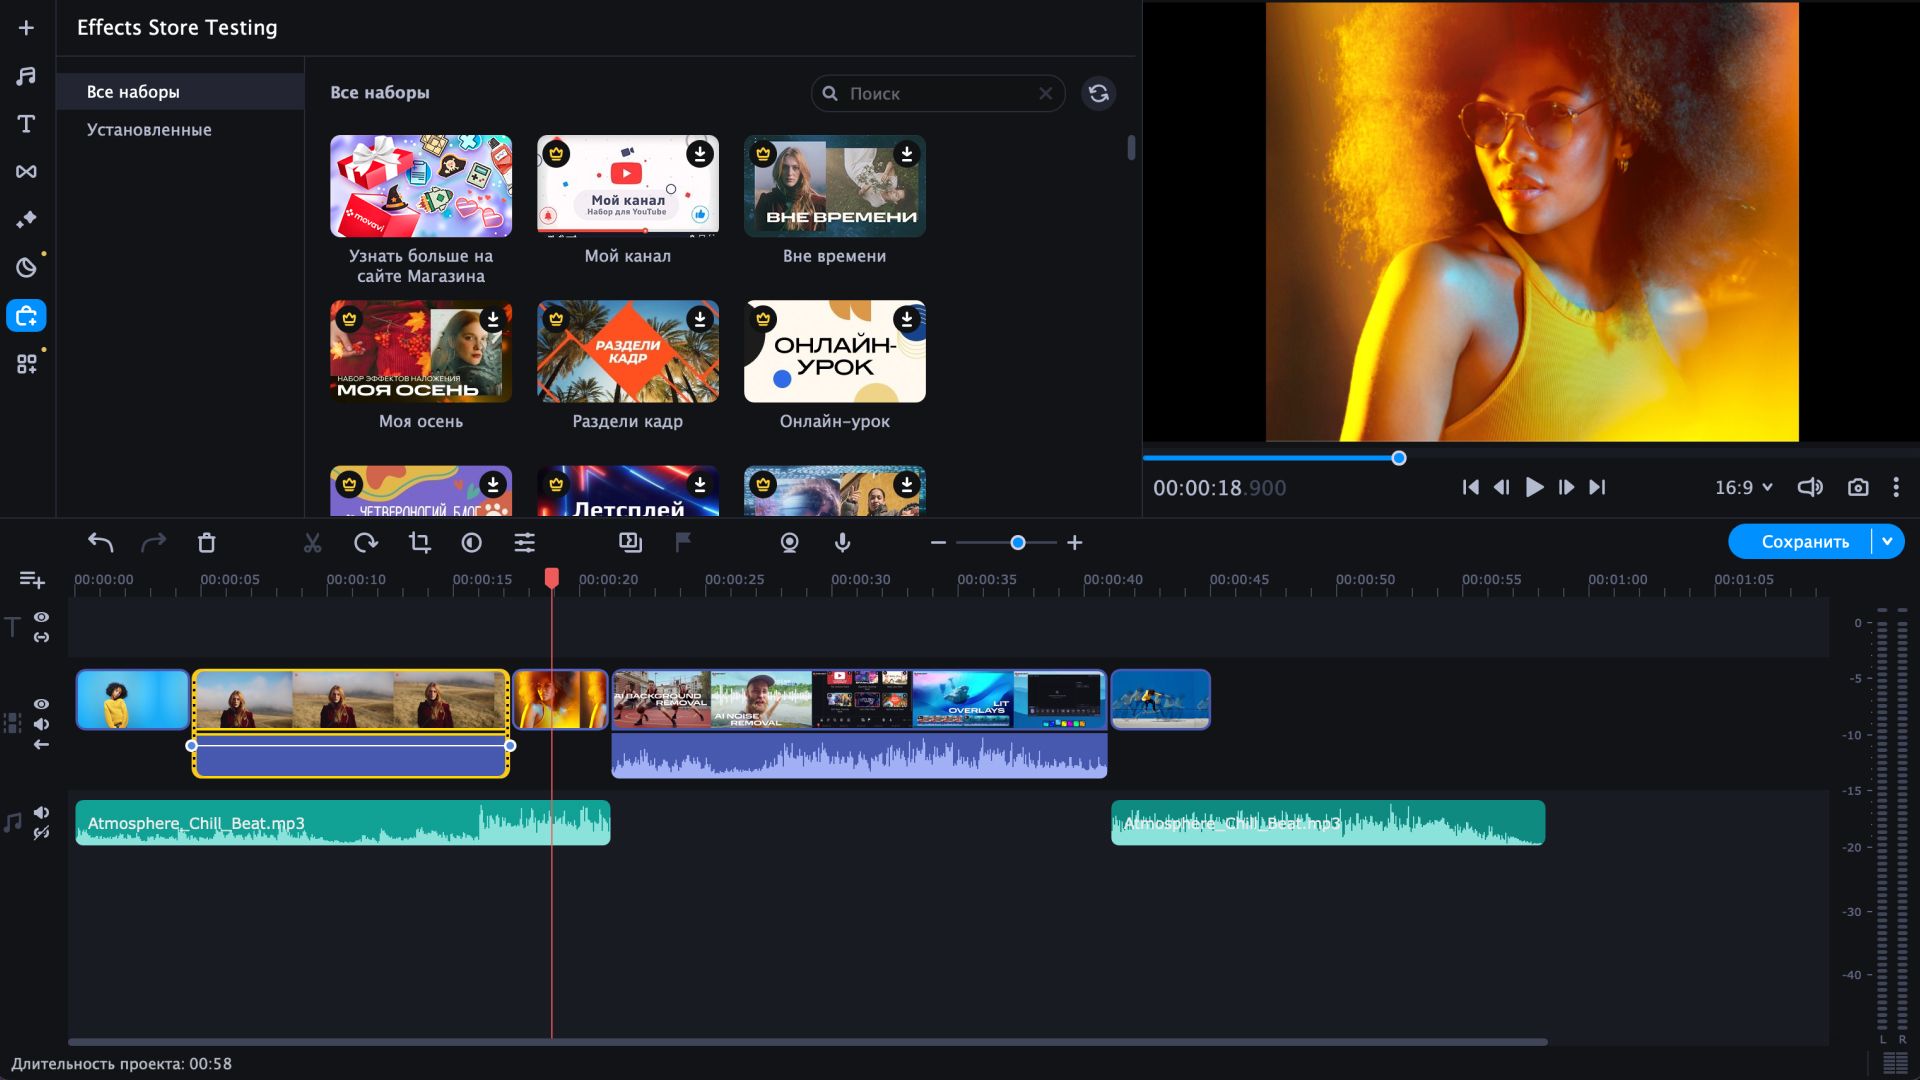Adjust the timeline zoom slider handle
Image resolution: width=1920 pixels, height=1080 pixels.
(x=1017, y=543)
